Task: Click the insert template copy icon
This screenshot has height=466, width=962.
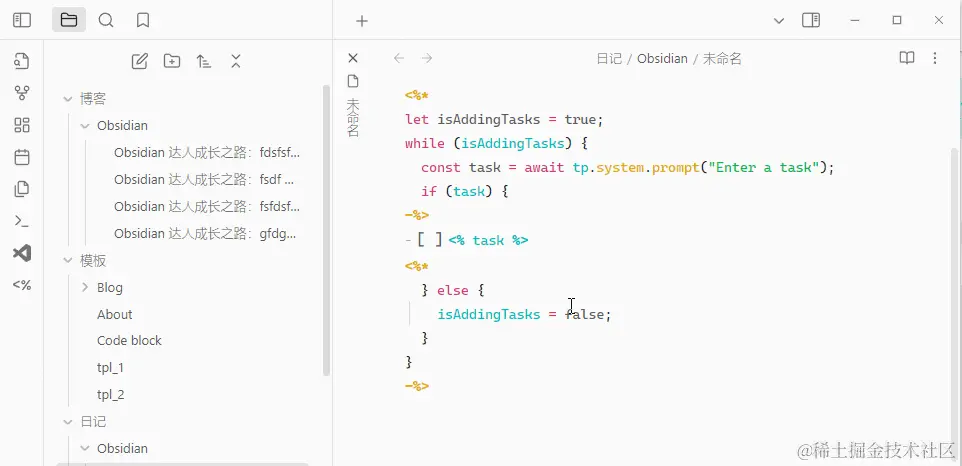Action: [22, 189]
